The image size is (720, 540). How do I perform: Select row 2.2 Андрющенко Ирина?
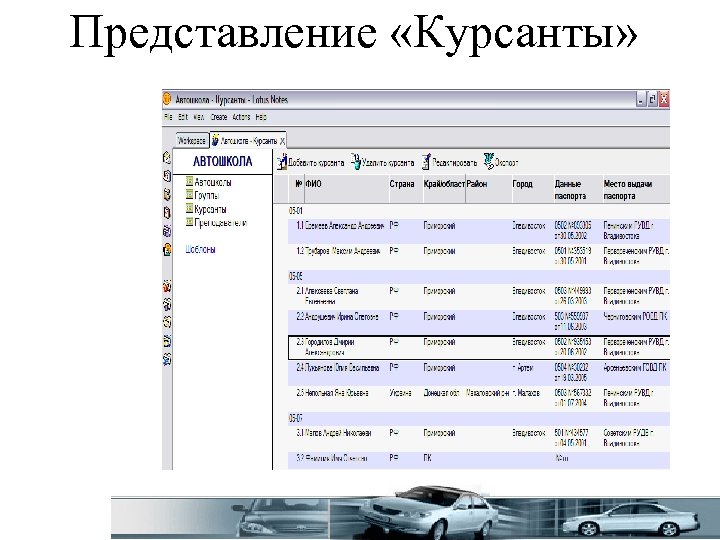tap(478, 321)
